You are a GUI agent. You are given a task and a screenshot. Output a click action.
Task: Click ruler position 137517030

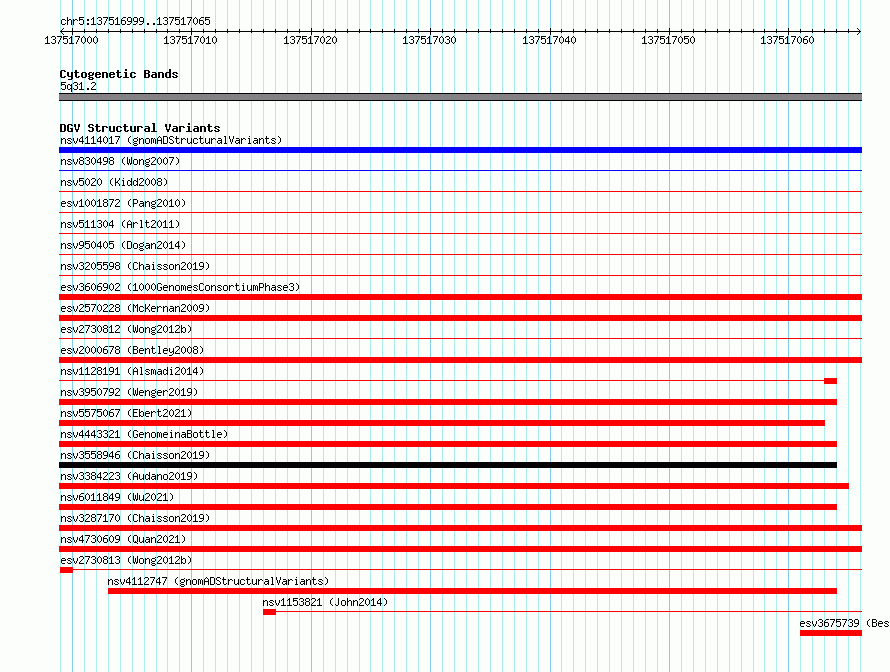click(429, 40)
